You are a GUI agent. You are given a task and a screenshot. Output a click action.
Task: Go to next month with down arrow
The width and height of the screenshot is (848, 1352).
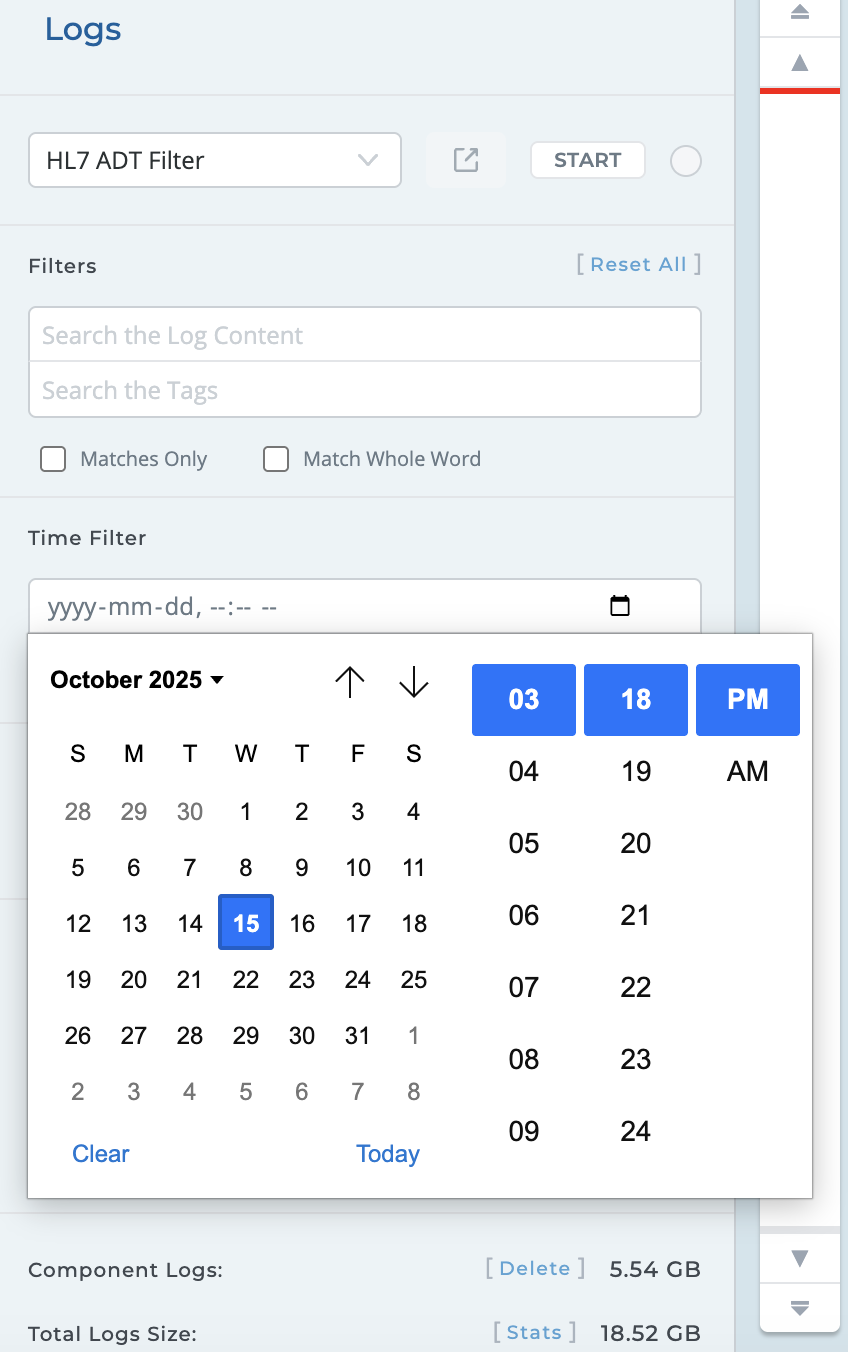pyautogui.click(x=413, y=682)
